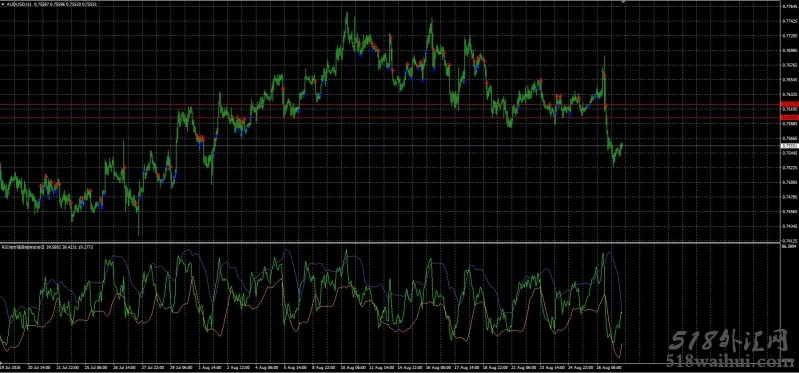Click the upper red price label on axis
The height and width of the screenshot is (373, 799).
[789, 104]
